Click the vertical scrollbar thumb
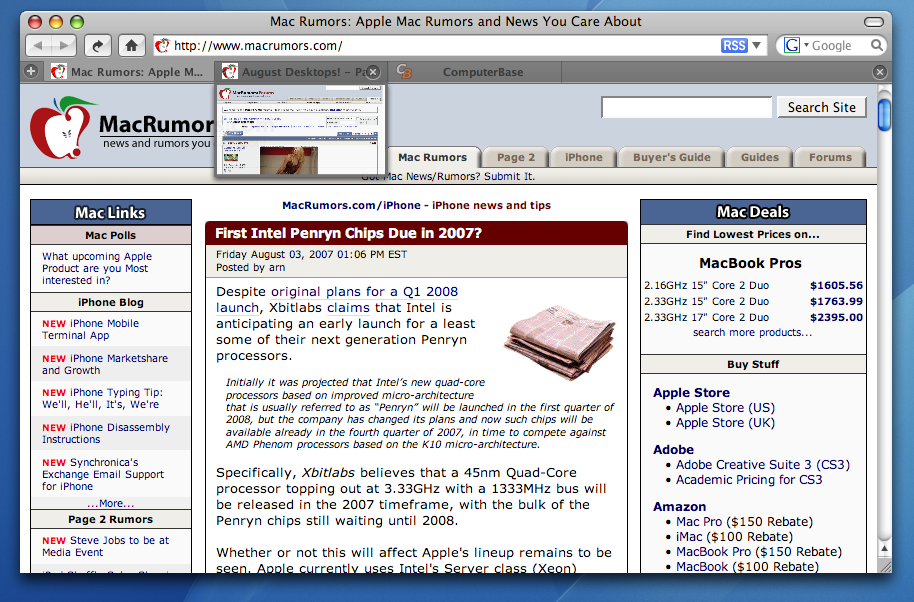This screenshot has height=602, width=914. 884,115
